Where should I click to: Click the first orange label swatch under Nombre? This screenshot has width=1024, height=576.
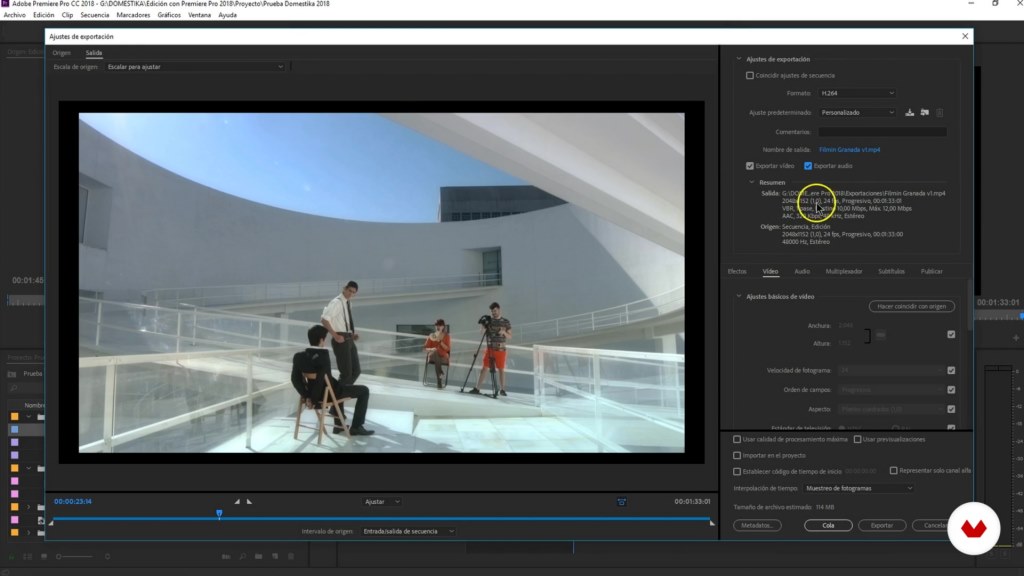pos(14,416)
